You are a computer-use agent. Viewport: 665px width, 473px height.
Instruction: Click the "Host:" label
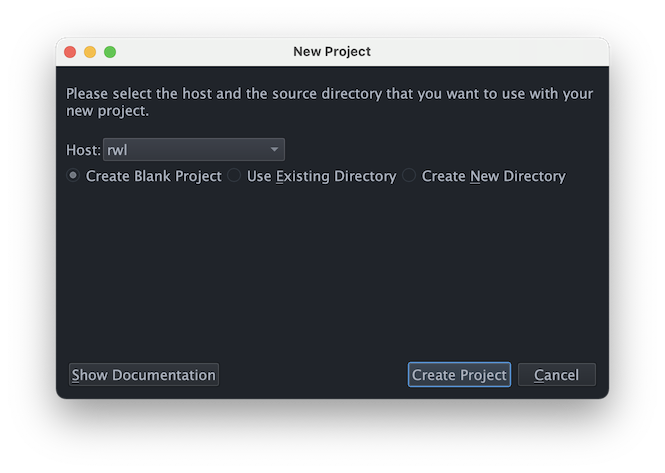point(83,150)
